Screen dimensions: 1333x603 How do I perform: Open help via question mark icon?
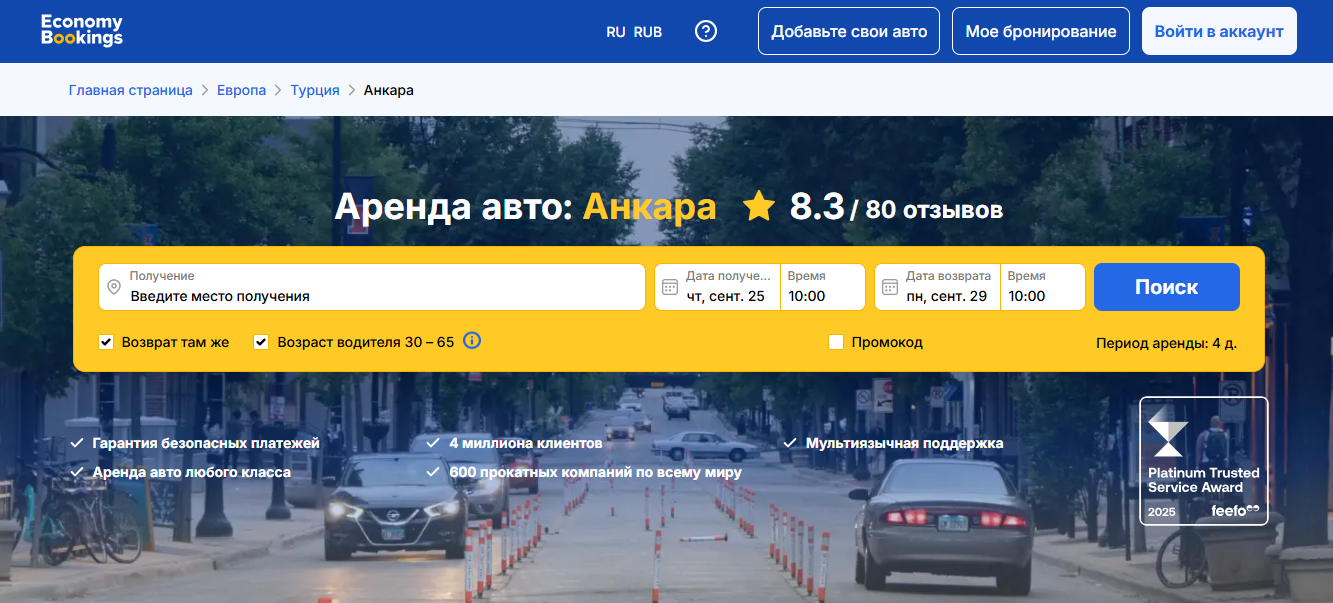pyautogui.click(x=706, y=31)
